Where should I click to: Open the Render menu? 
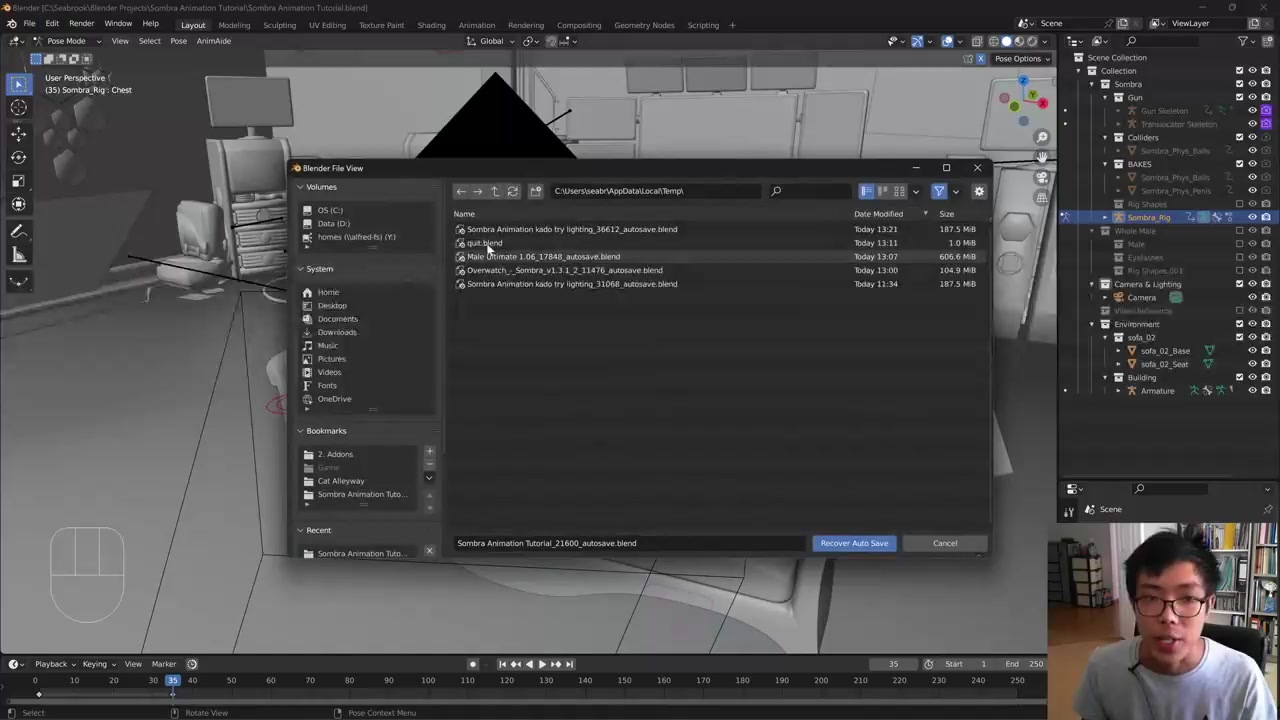(81, 23)
